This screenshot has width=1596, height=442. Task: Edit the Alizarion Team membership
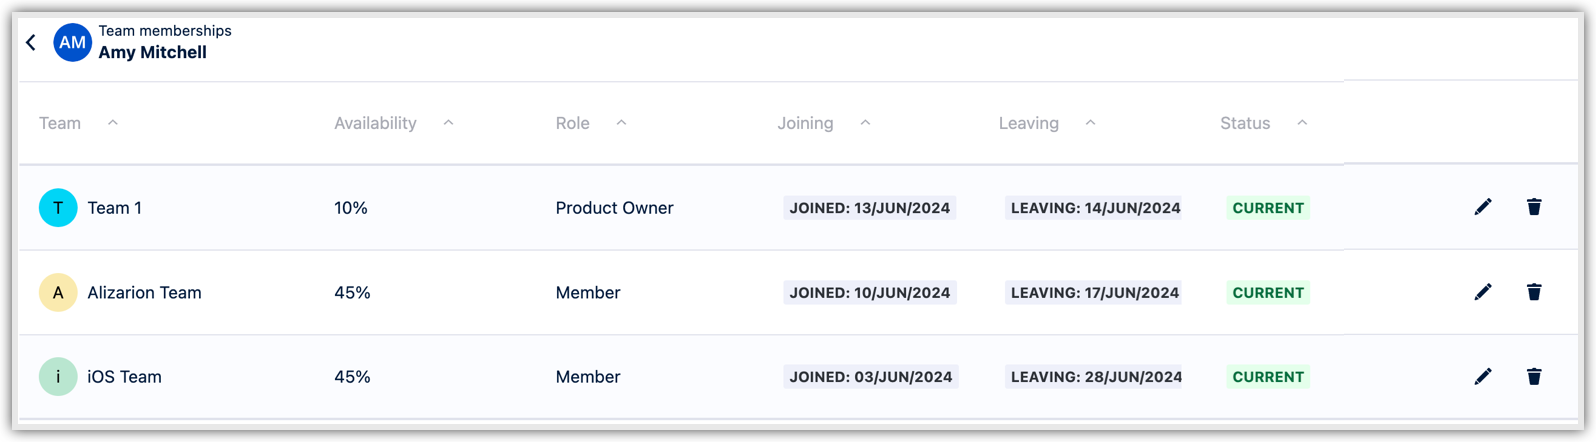click(1483, 292)
